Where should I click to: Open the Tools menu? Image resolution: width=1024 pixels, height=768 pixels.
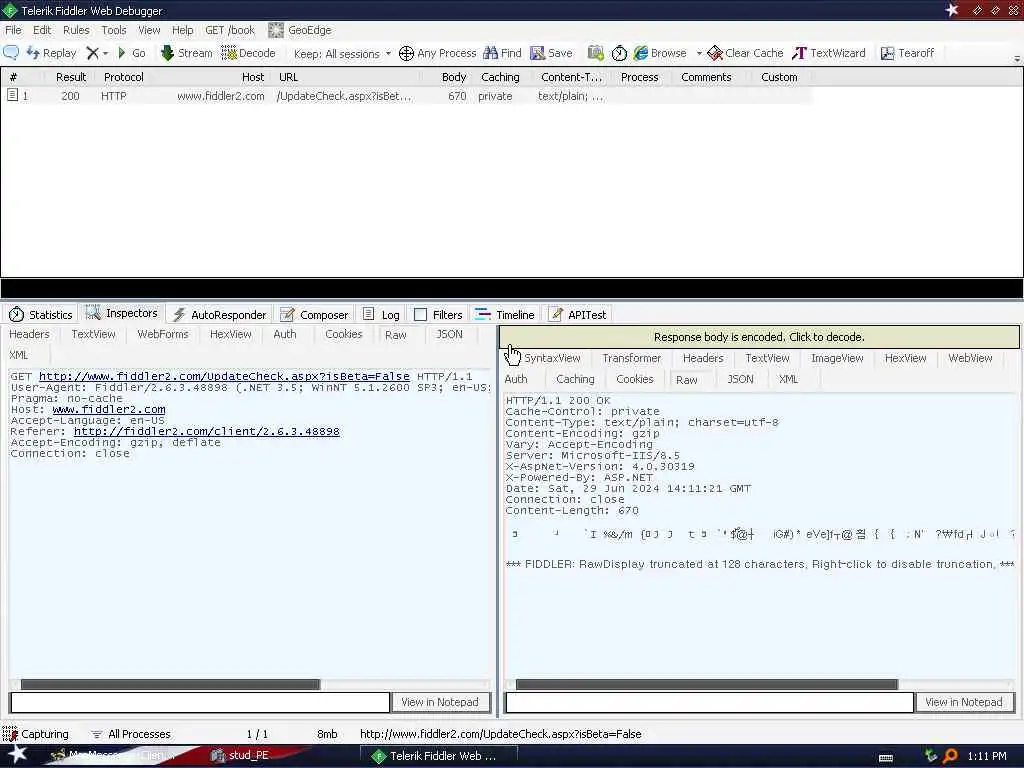pos(114,30)
